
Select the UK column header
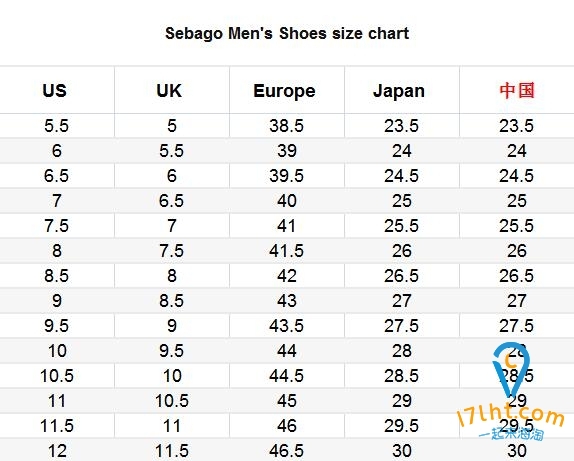click(169, 90)
